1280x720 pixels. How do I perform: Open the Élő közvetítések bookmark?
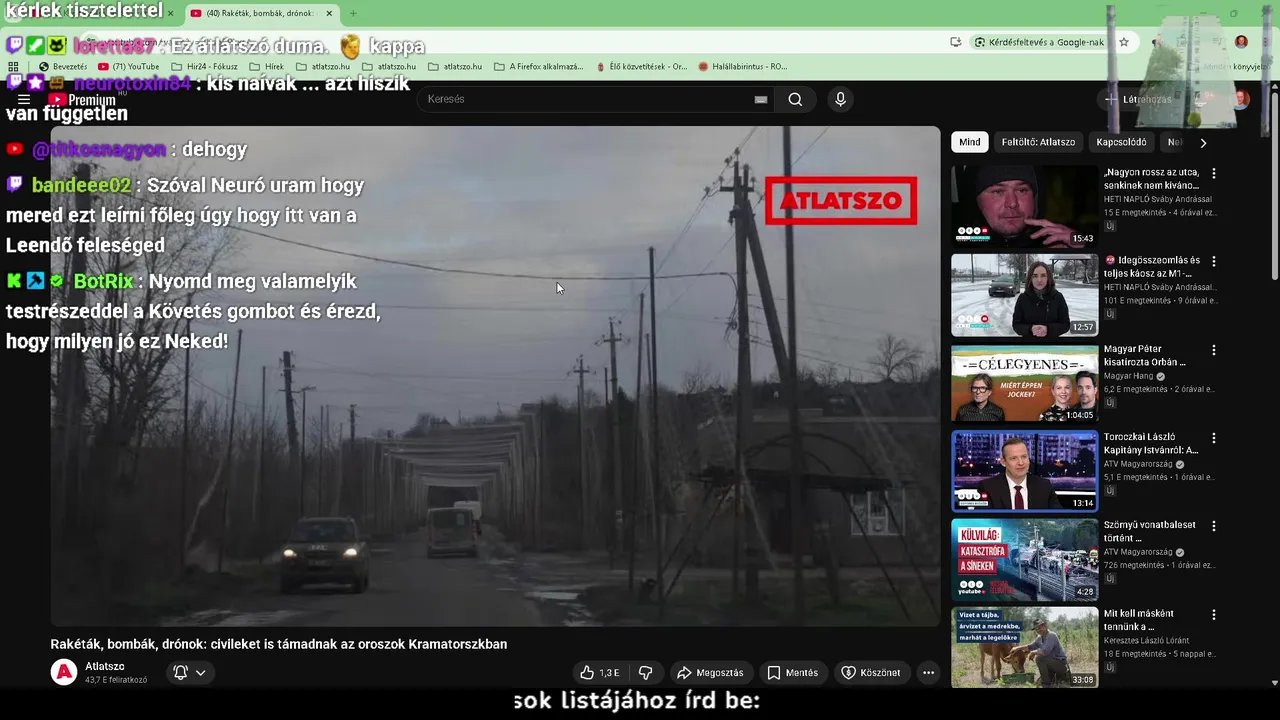(641, 67)
